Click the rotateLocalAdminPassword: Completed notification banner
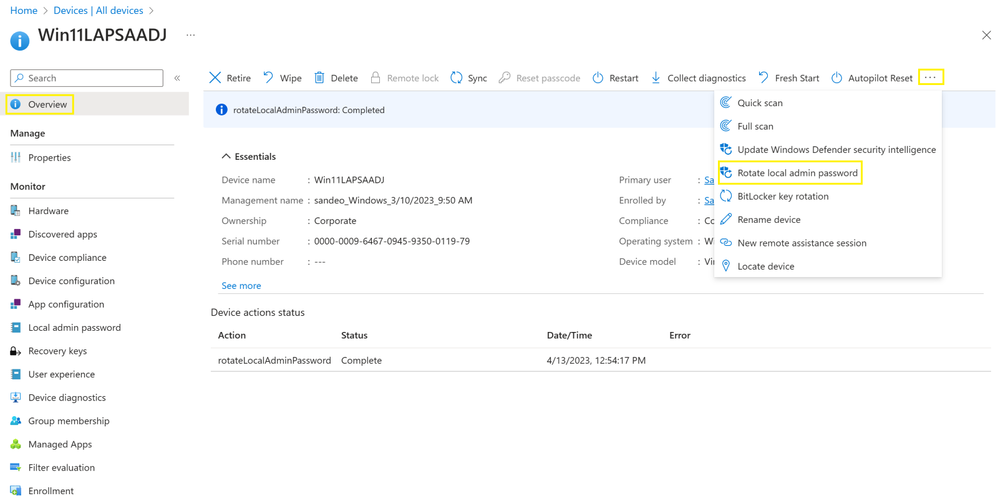The image size is (998, 498). point(458,110)
